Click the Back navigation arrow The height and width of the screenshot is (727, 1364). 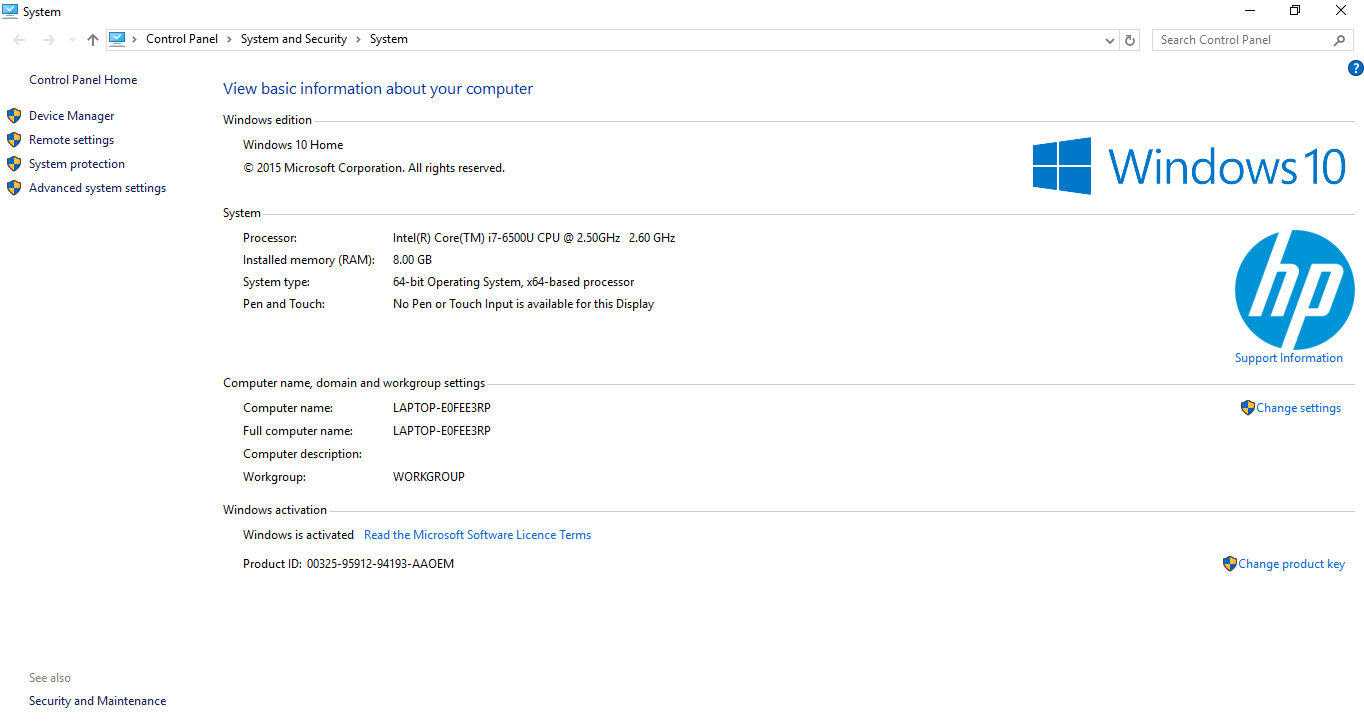pos(20,40)
